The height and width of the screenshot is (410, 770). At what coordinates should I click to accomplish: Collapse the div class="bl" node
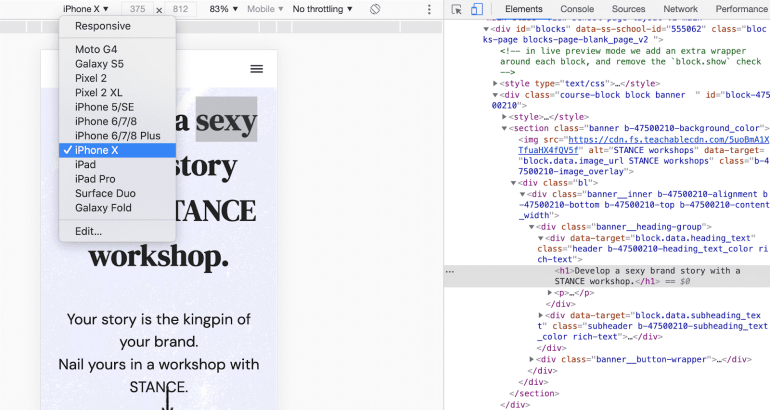(x=513, y=183)
